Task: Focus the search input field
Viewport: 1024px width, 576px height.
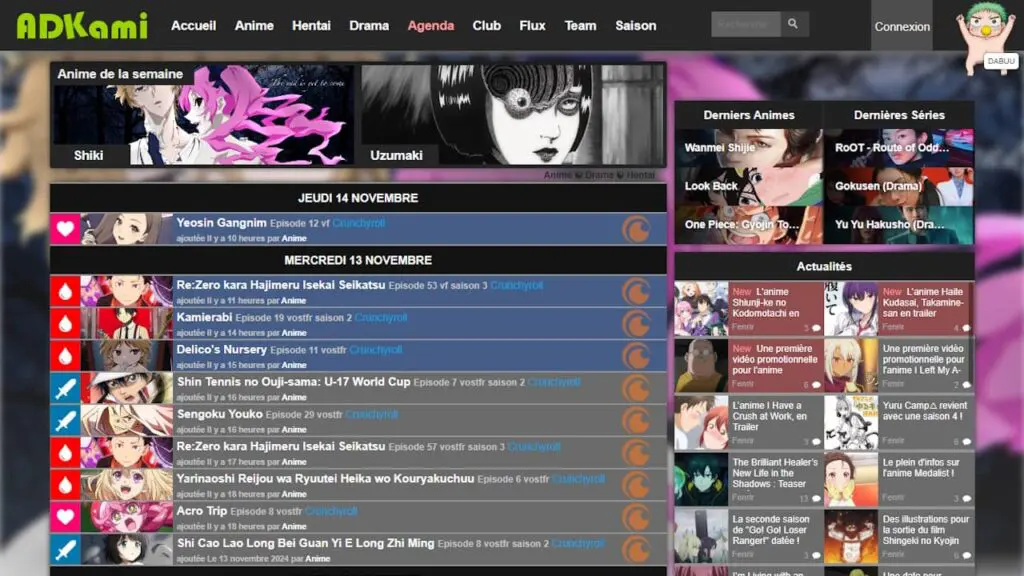Action: (746, 24)
